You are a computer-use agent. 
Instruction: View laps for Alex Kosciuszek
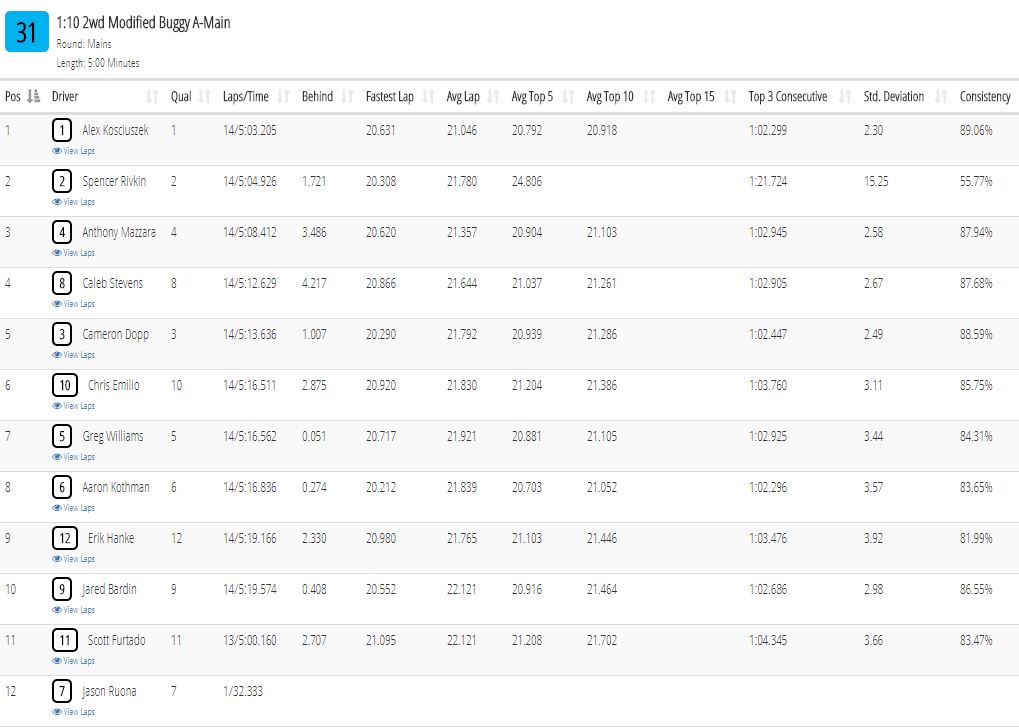coord(73,151)
